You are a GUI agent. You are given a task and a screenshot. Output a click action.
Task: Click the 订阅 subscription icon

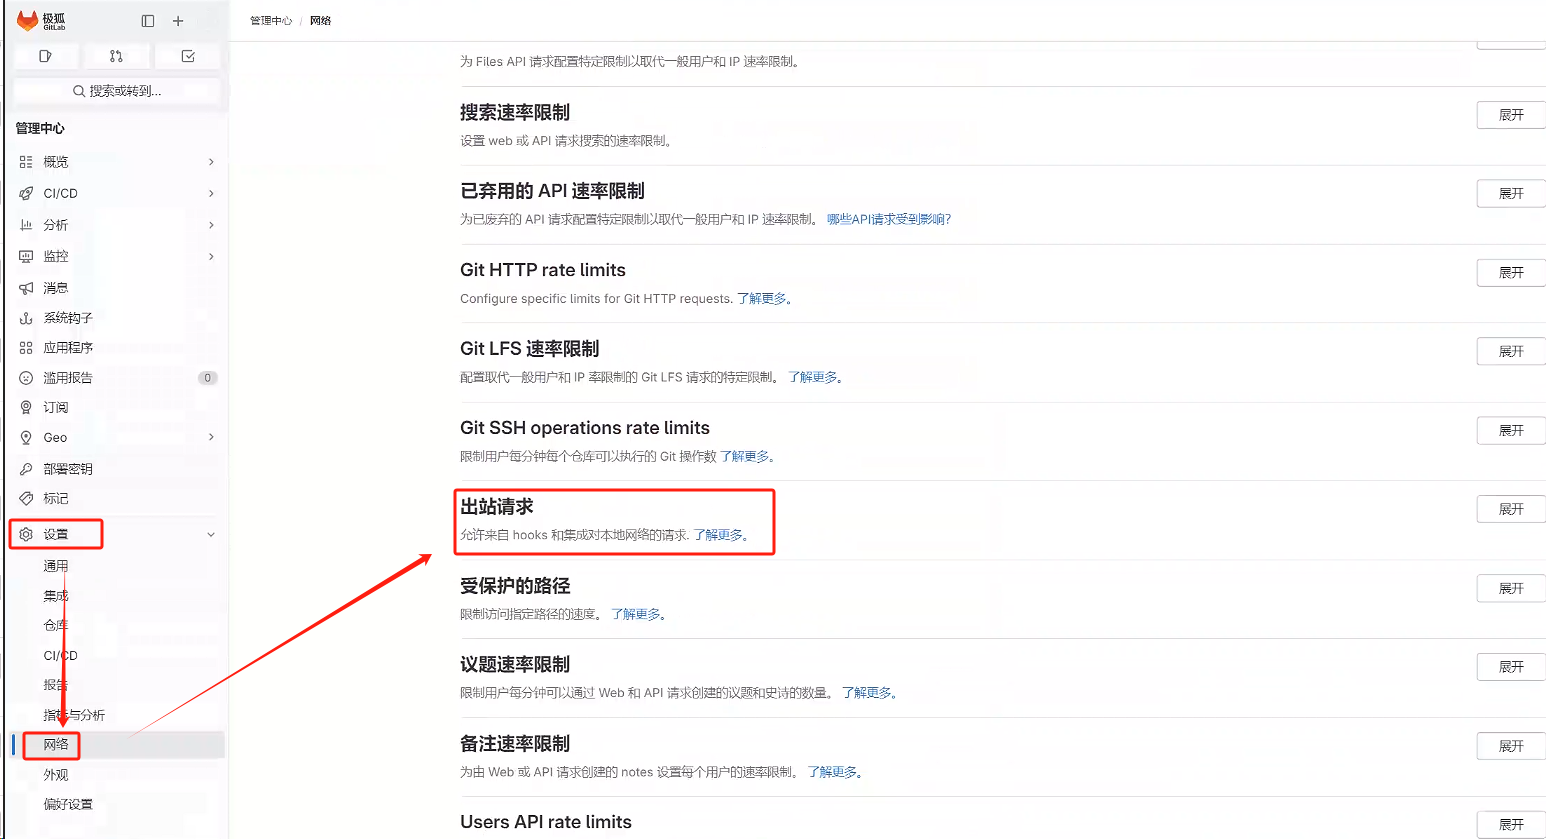point(26,407)
